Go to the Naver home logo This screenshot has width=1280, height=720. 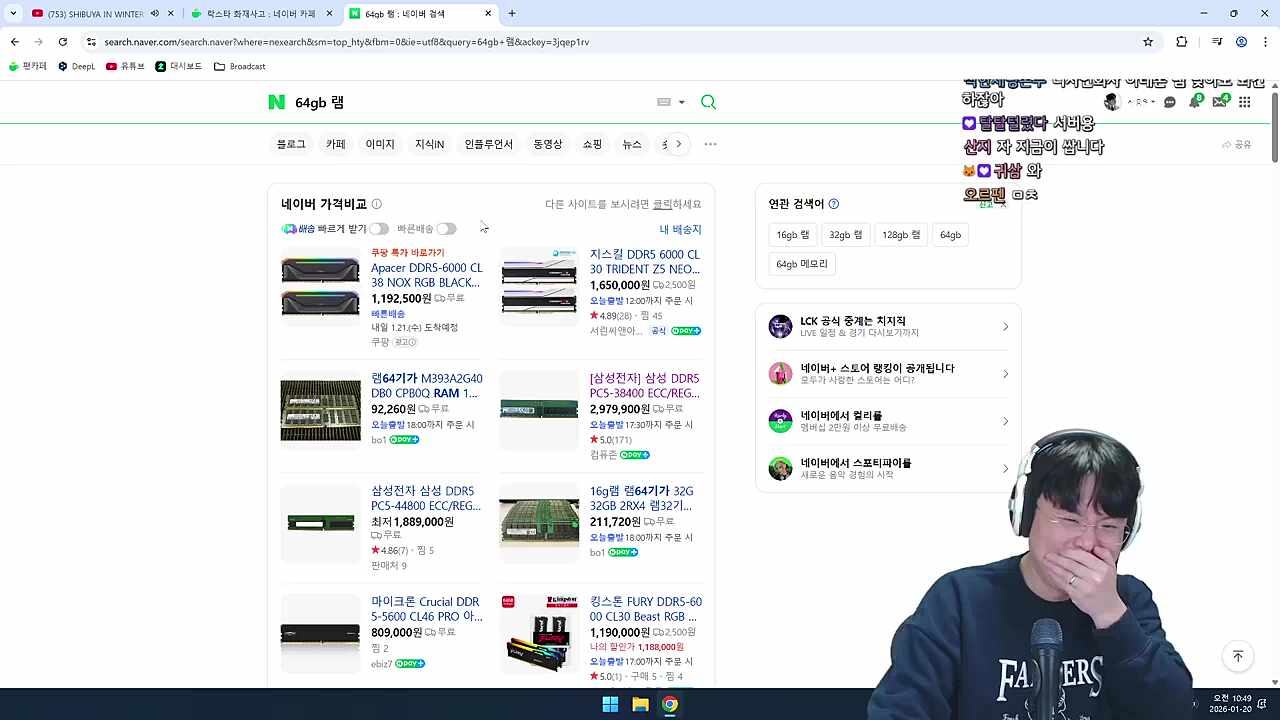click(x=277, y=102)
